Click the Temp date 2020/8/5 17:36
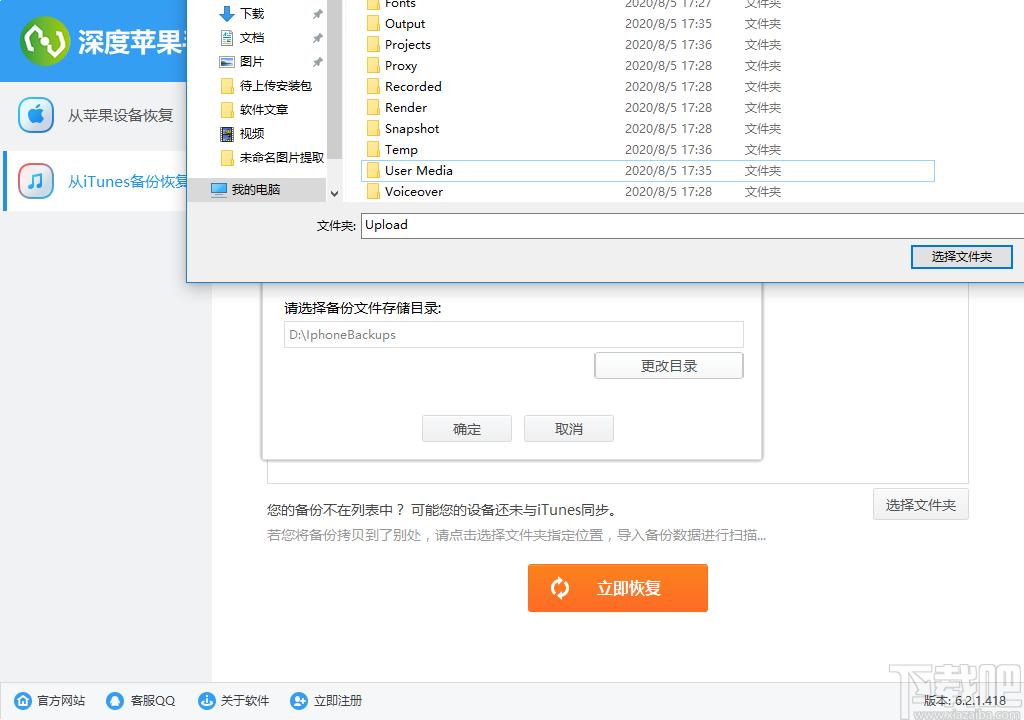1024x720 pixels. (x=668, y=150)
